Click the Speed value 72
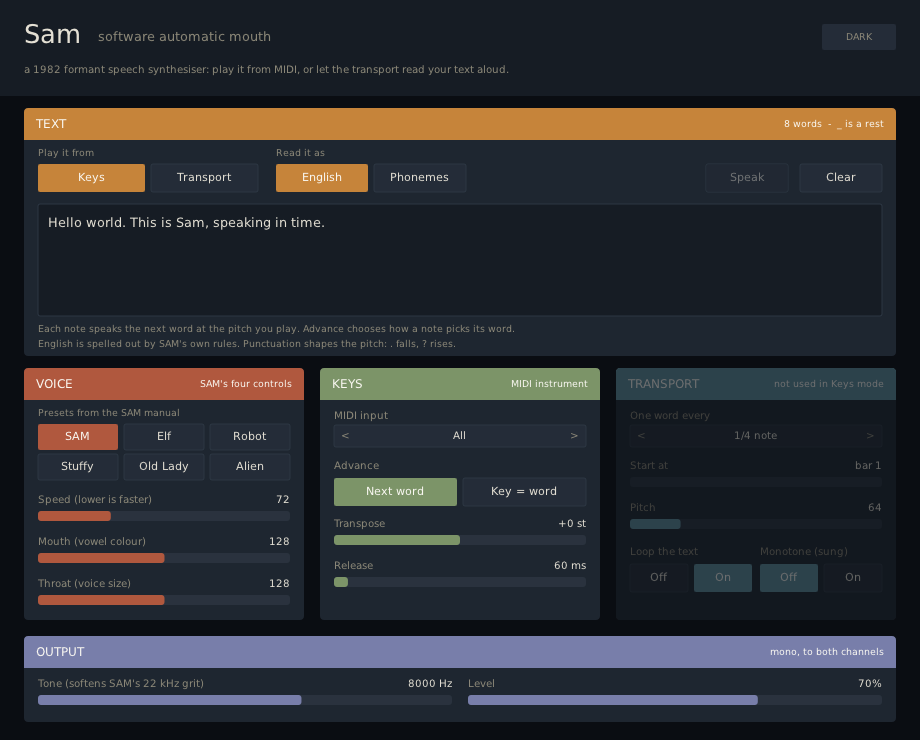 click(x=283, y=499)
